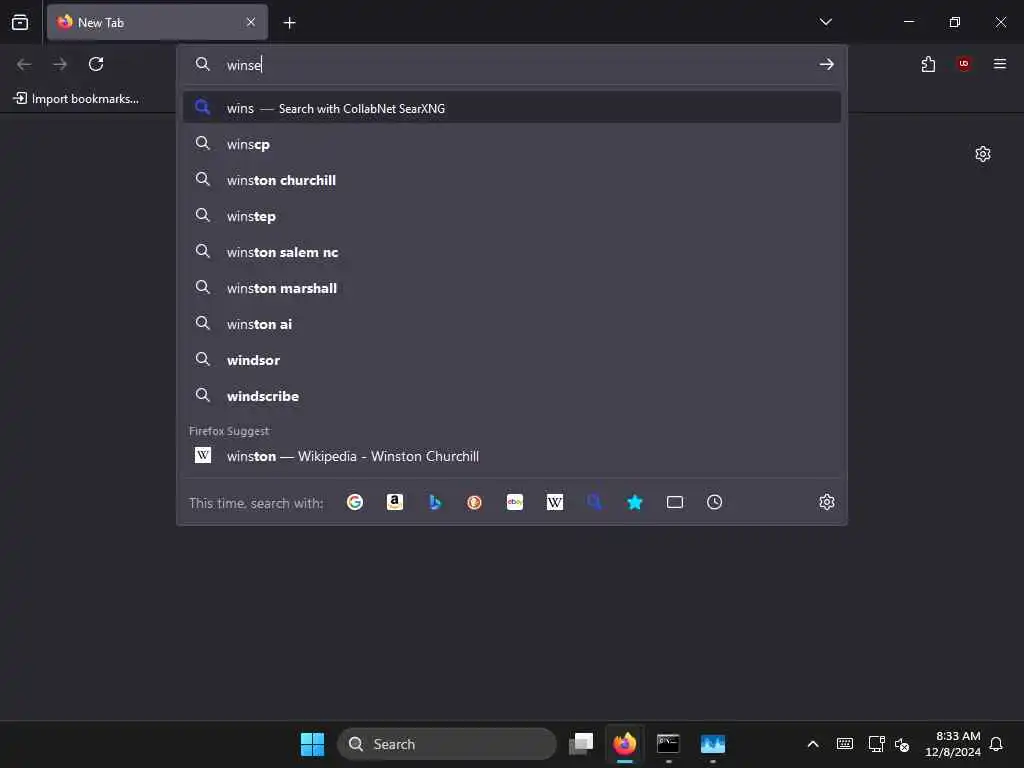The height and width of the screenshot is (768, 1024).
Task: Go forward one page
Action: [x=60, y=64]
